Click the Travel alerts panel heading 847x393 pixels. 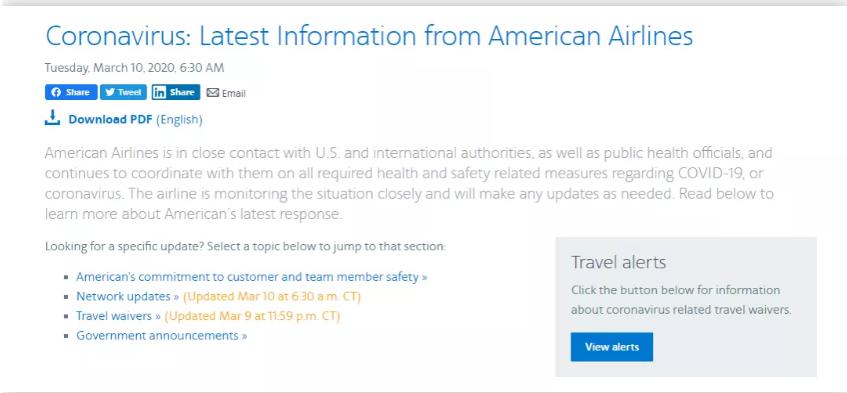[619, 262]
